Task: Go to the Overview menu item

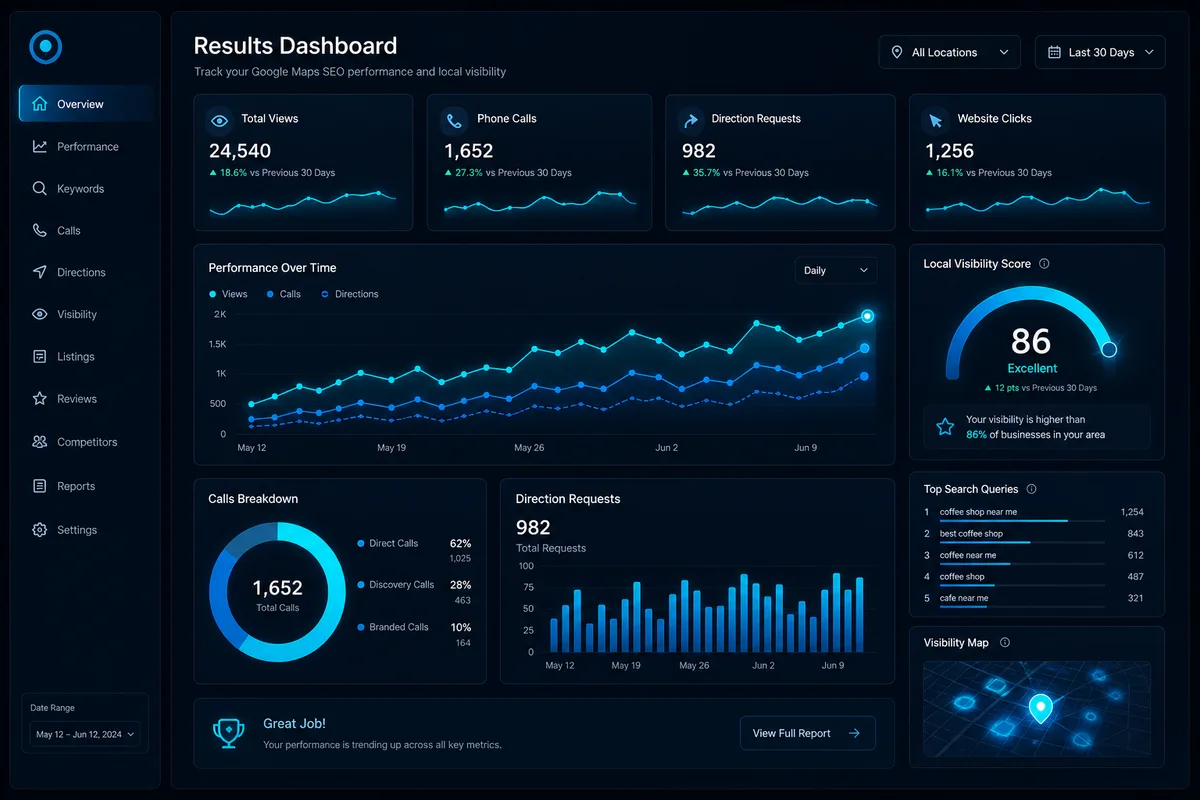Action: 86,104
